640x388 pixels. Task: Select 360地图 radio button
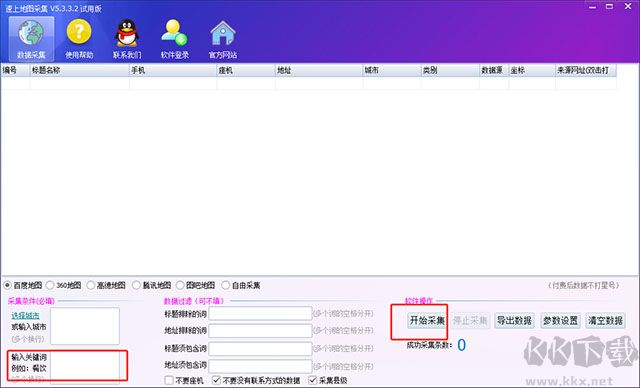click(50, 285)
